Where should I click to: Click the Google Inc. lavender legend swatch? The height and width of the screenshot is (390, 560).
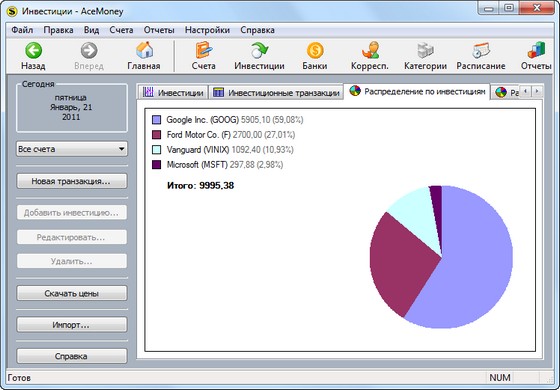156,120
